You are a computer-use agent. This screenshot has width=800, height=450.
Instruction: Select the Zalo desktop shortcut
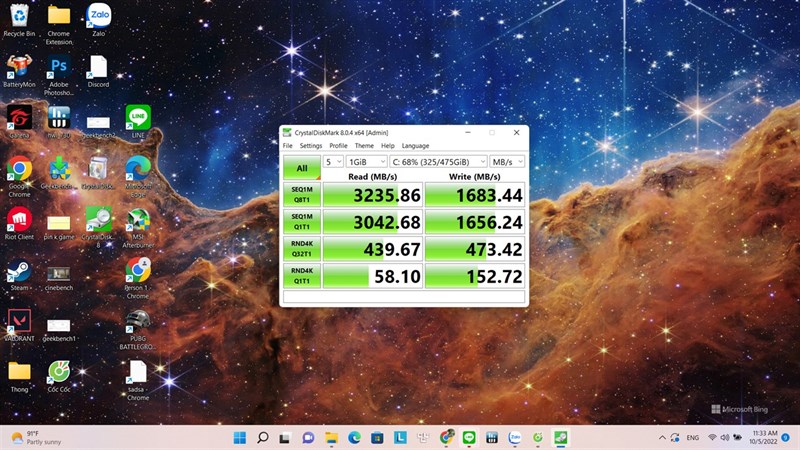[x=98, y=20]
